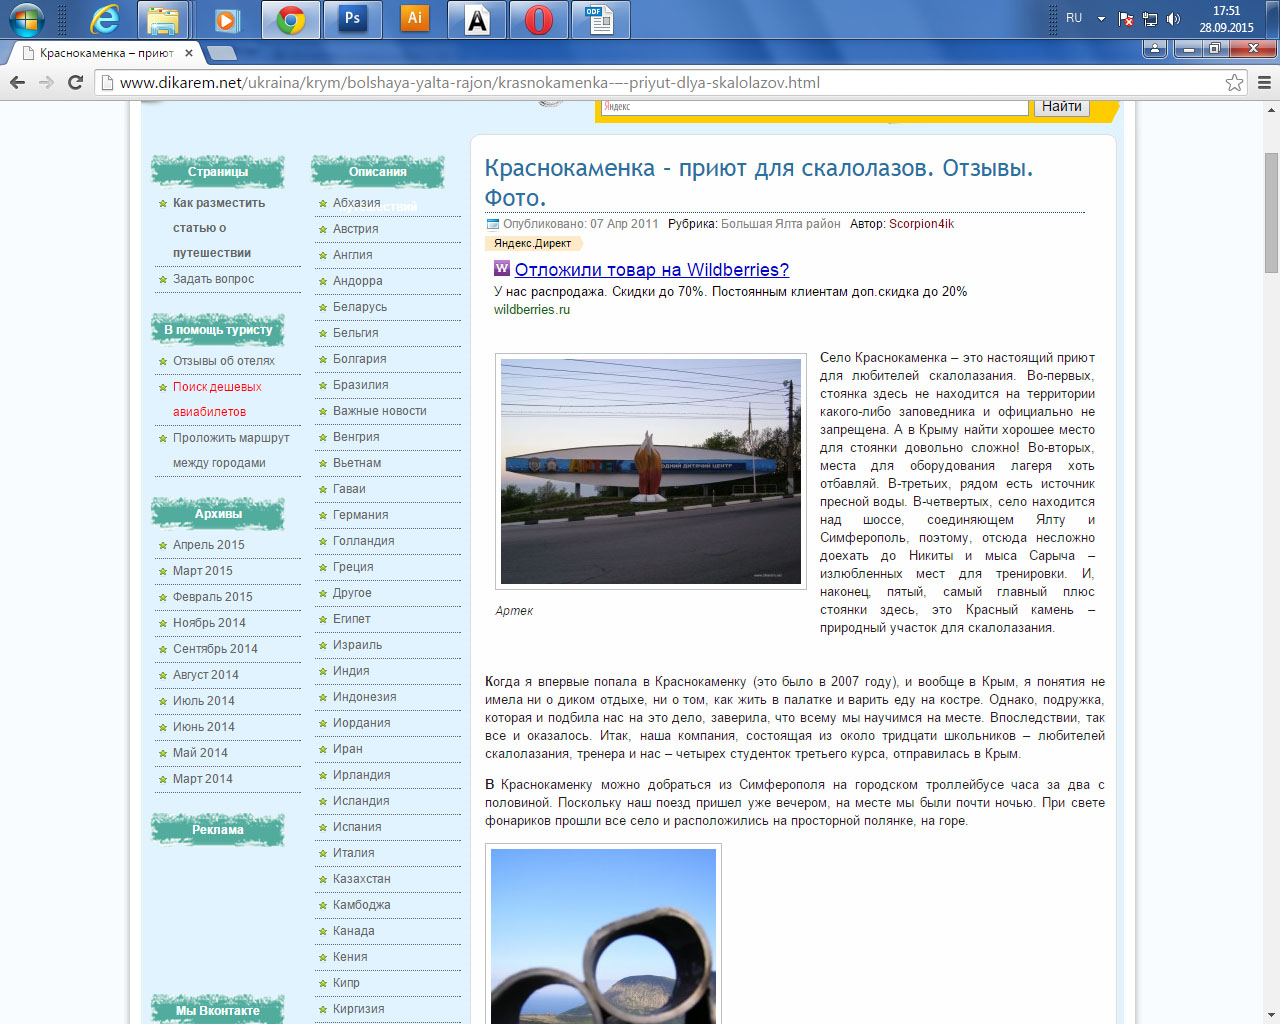Open the Задать вопрос link

tap(213, 279)
